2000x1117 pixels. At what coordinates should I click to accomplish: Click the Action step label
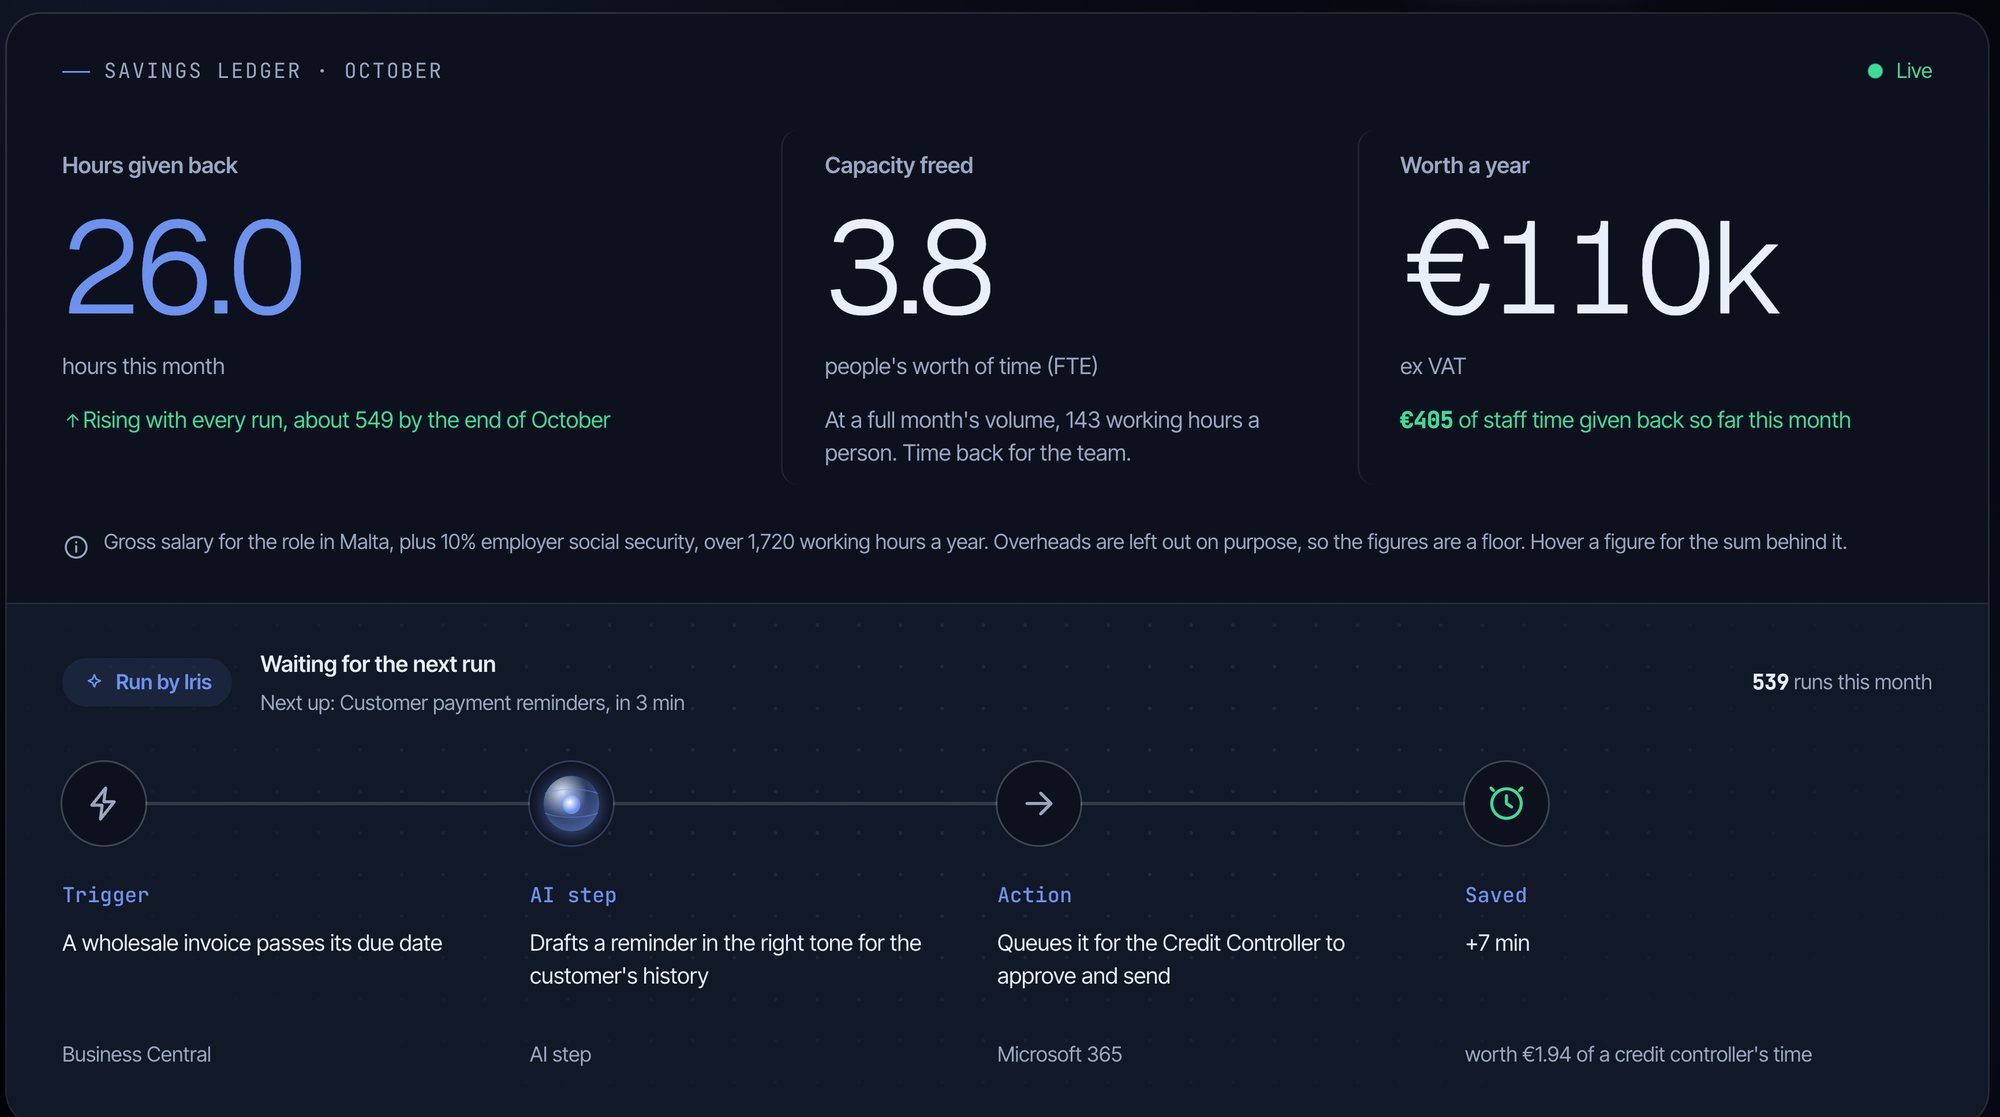(x=1034, y=895)
